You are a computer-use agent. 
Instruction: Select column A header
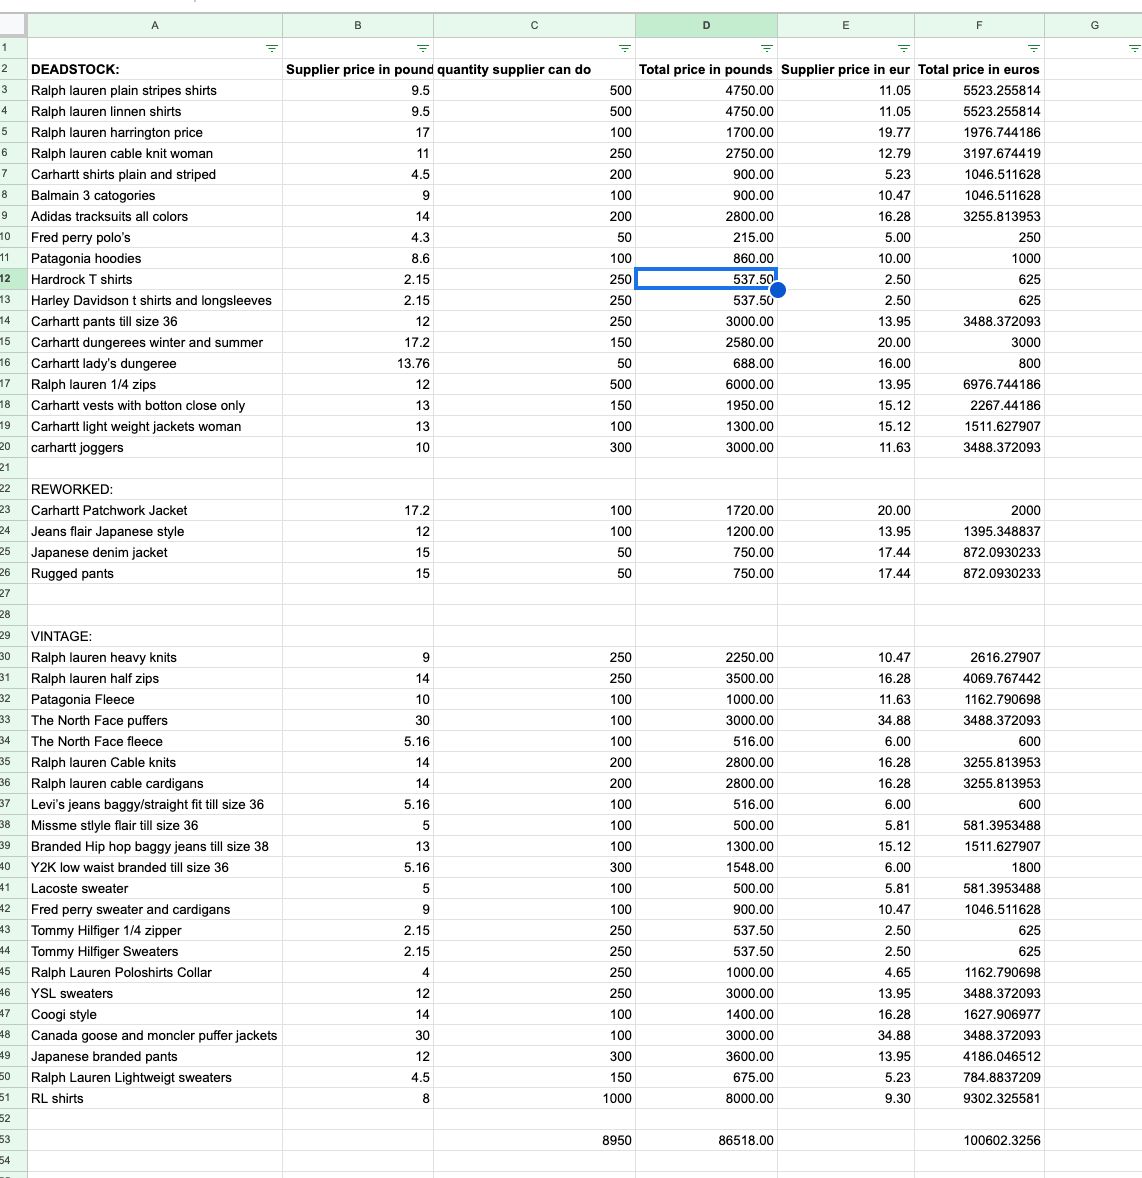[x=155, y=26]
